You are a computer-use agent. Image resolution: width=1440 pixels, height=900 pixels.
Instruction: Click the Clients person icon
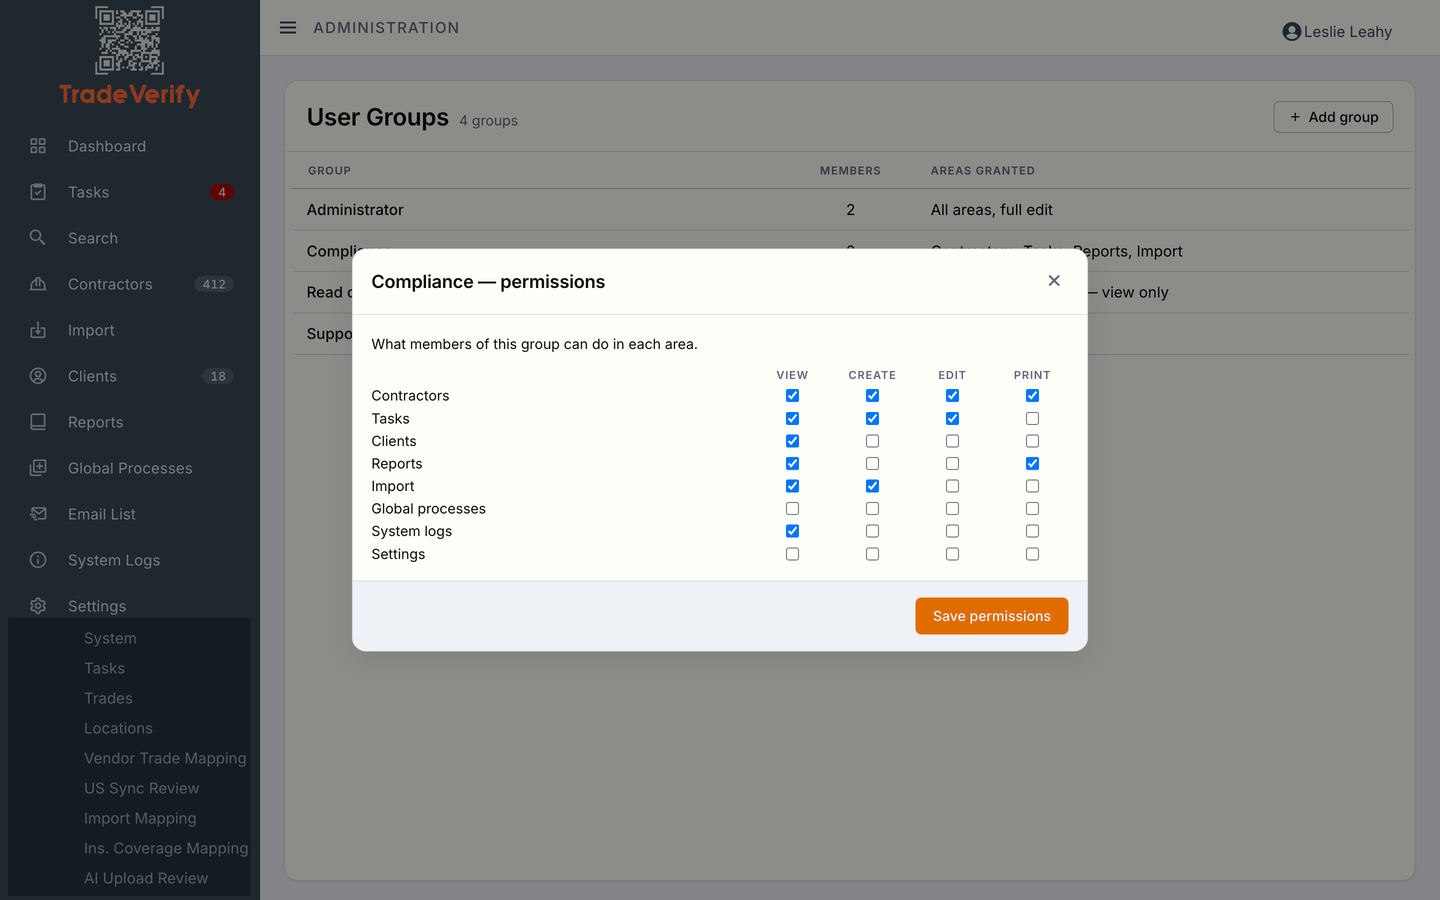(x=38, y=376)
